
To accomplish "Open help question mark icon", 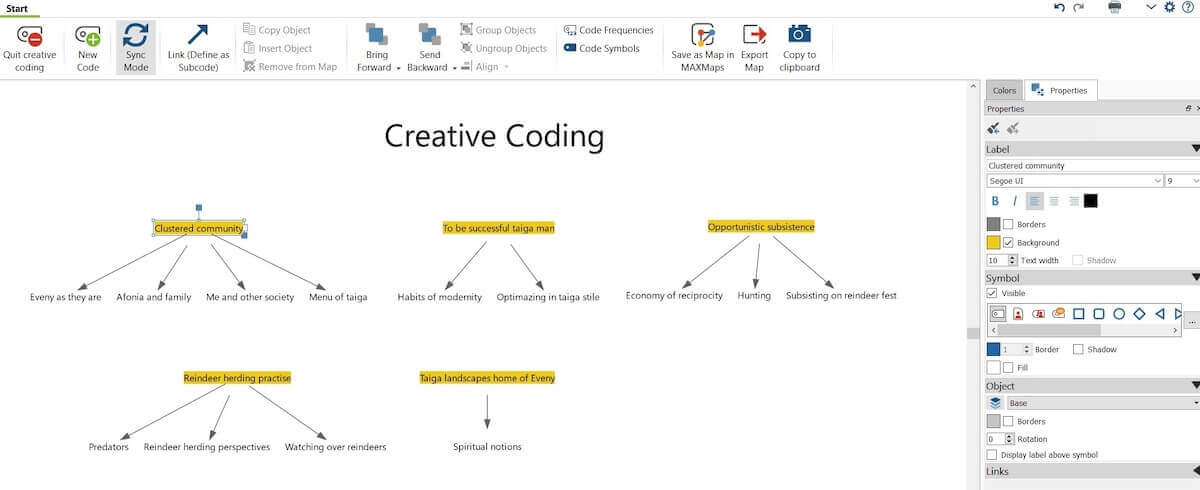I will (1188, 7).
